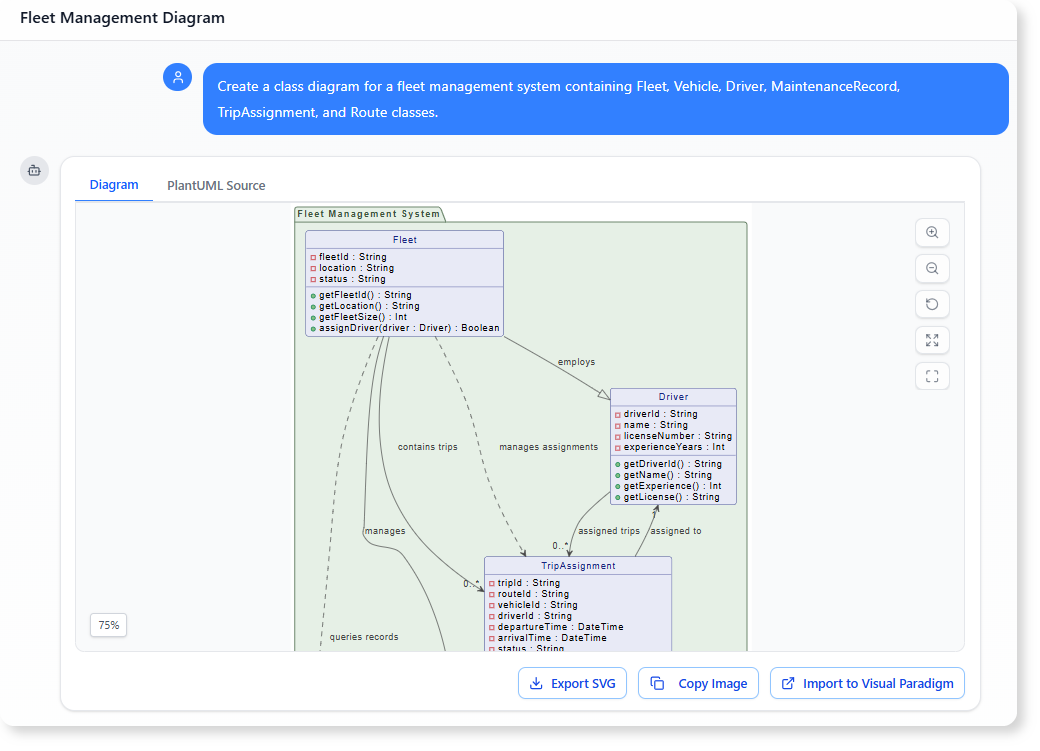Click the 75% zoom level indicator

[x=108, y=624]
